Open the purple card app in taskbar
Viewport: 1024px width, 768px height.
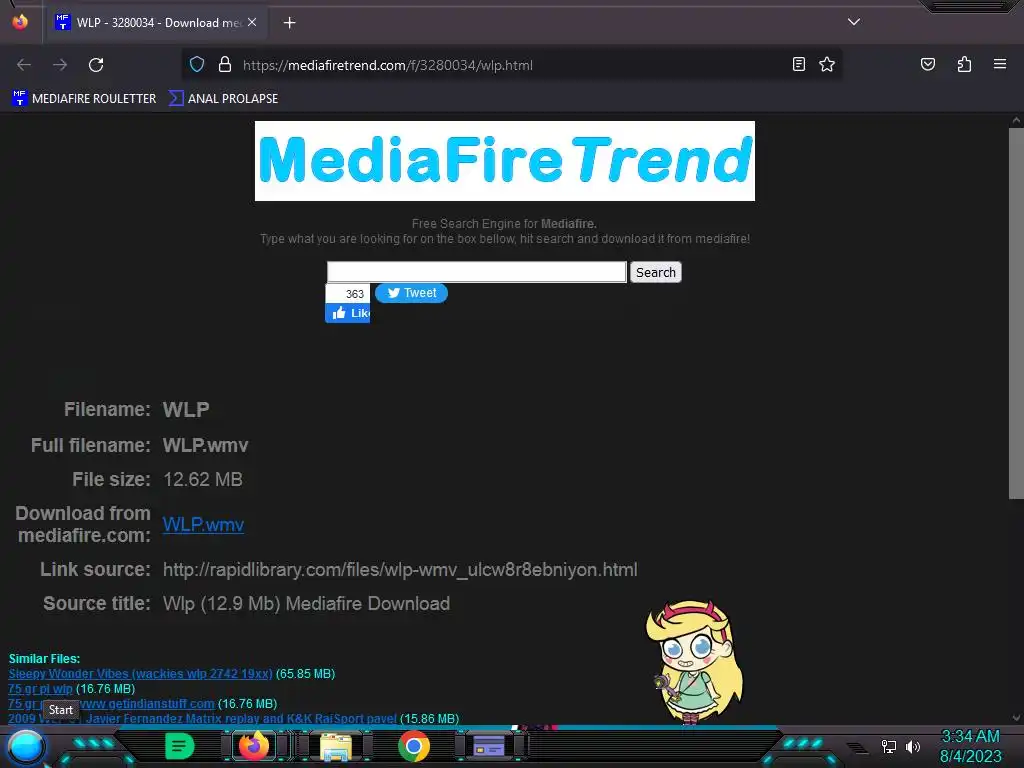click(488, 746)
